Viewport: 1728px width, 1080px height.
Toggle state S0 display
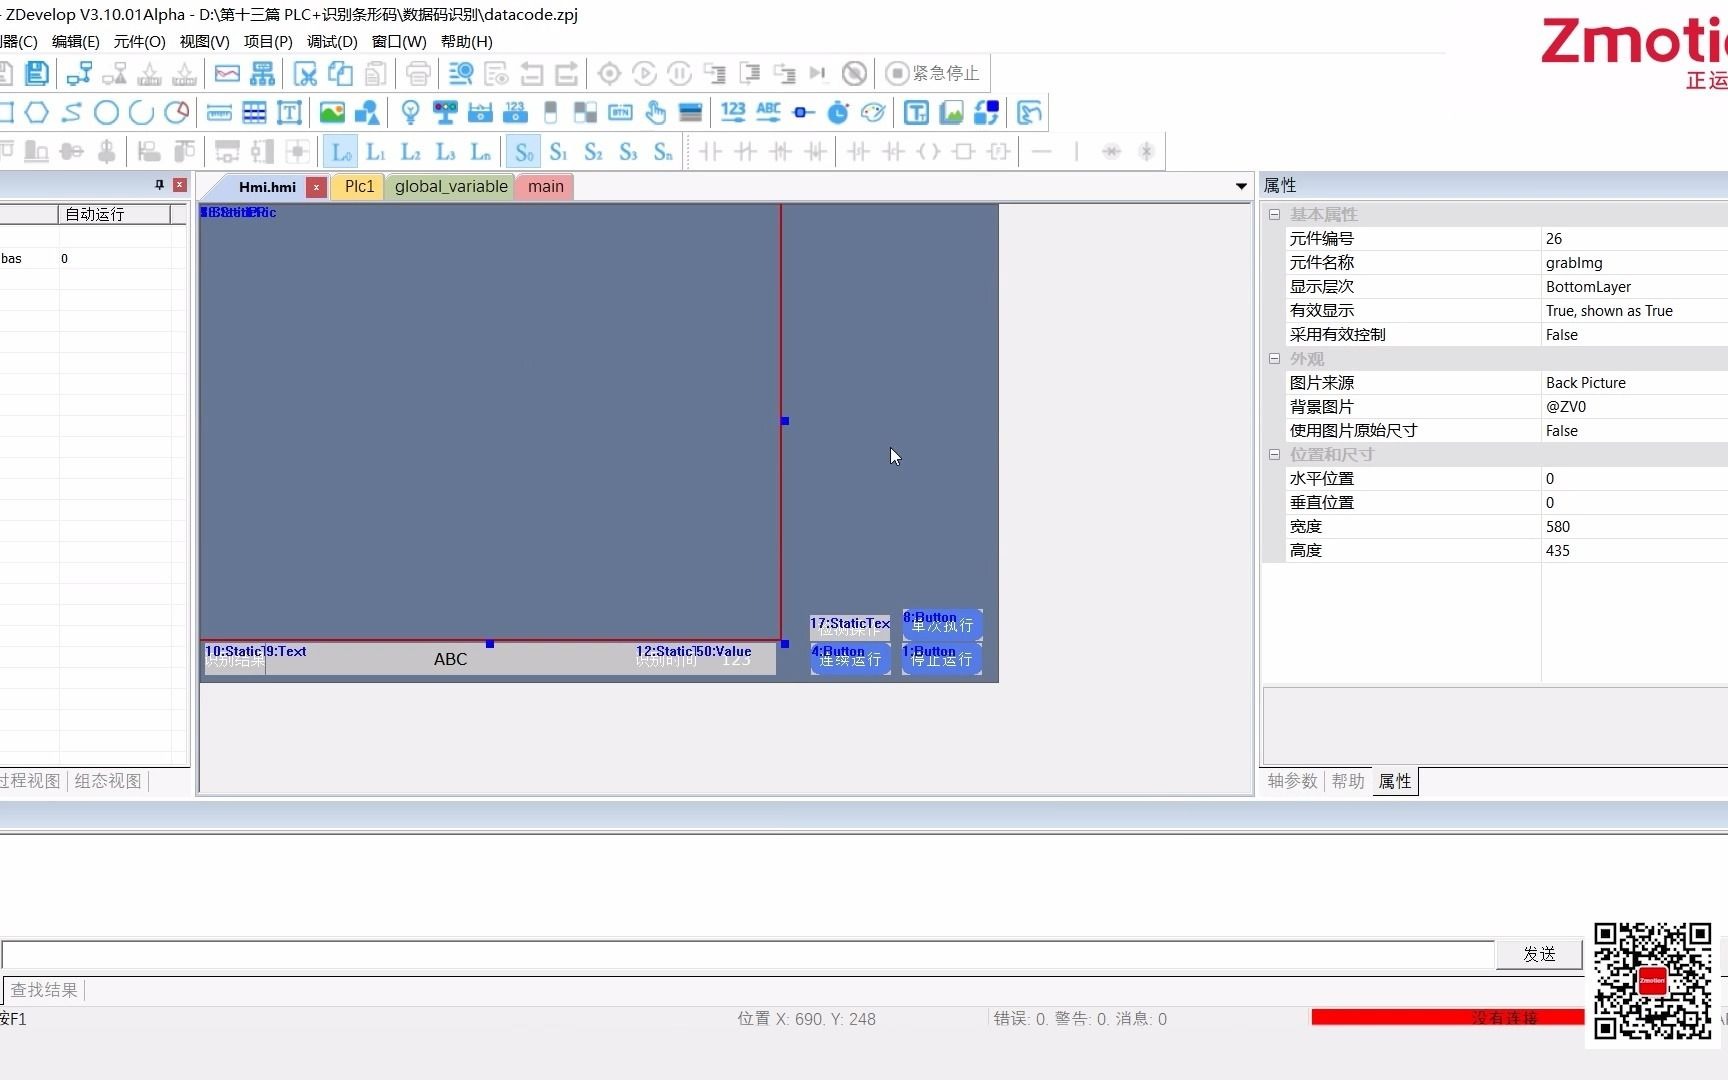pos(524,152)
